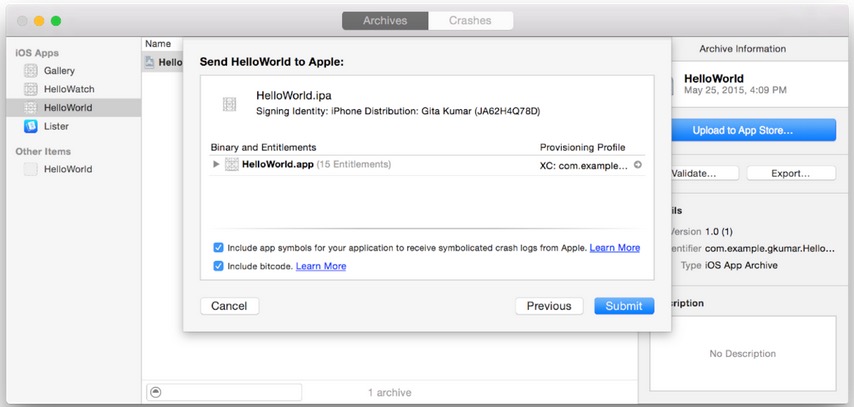Click the HelloWatch app icon
This screenshot has width=854, height=407.
click(31, 89)
